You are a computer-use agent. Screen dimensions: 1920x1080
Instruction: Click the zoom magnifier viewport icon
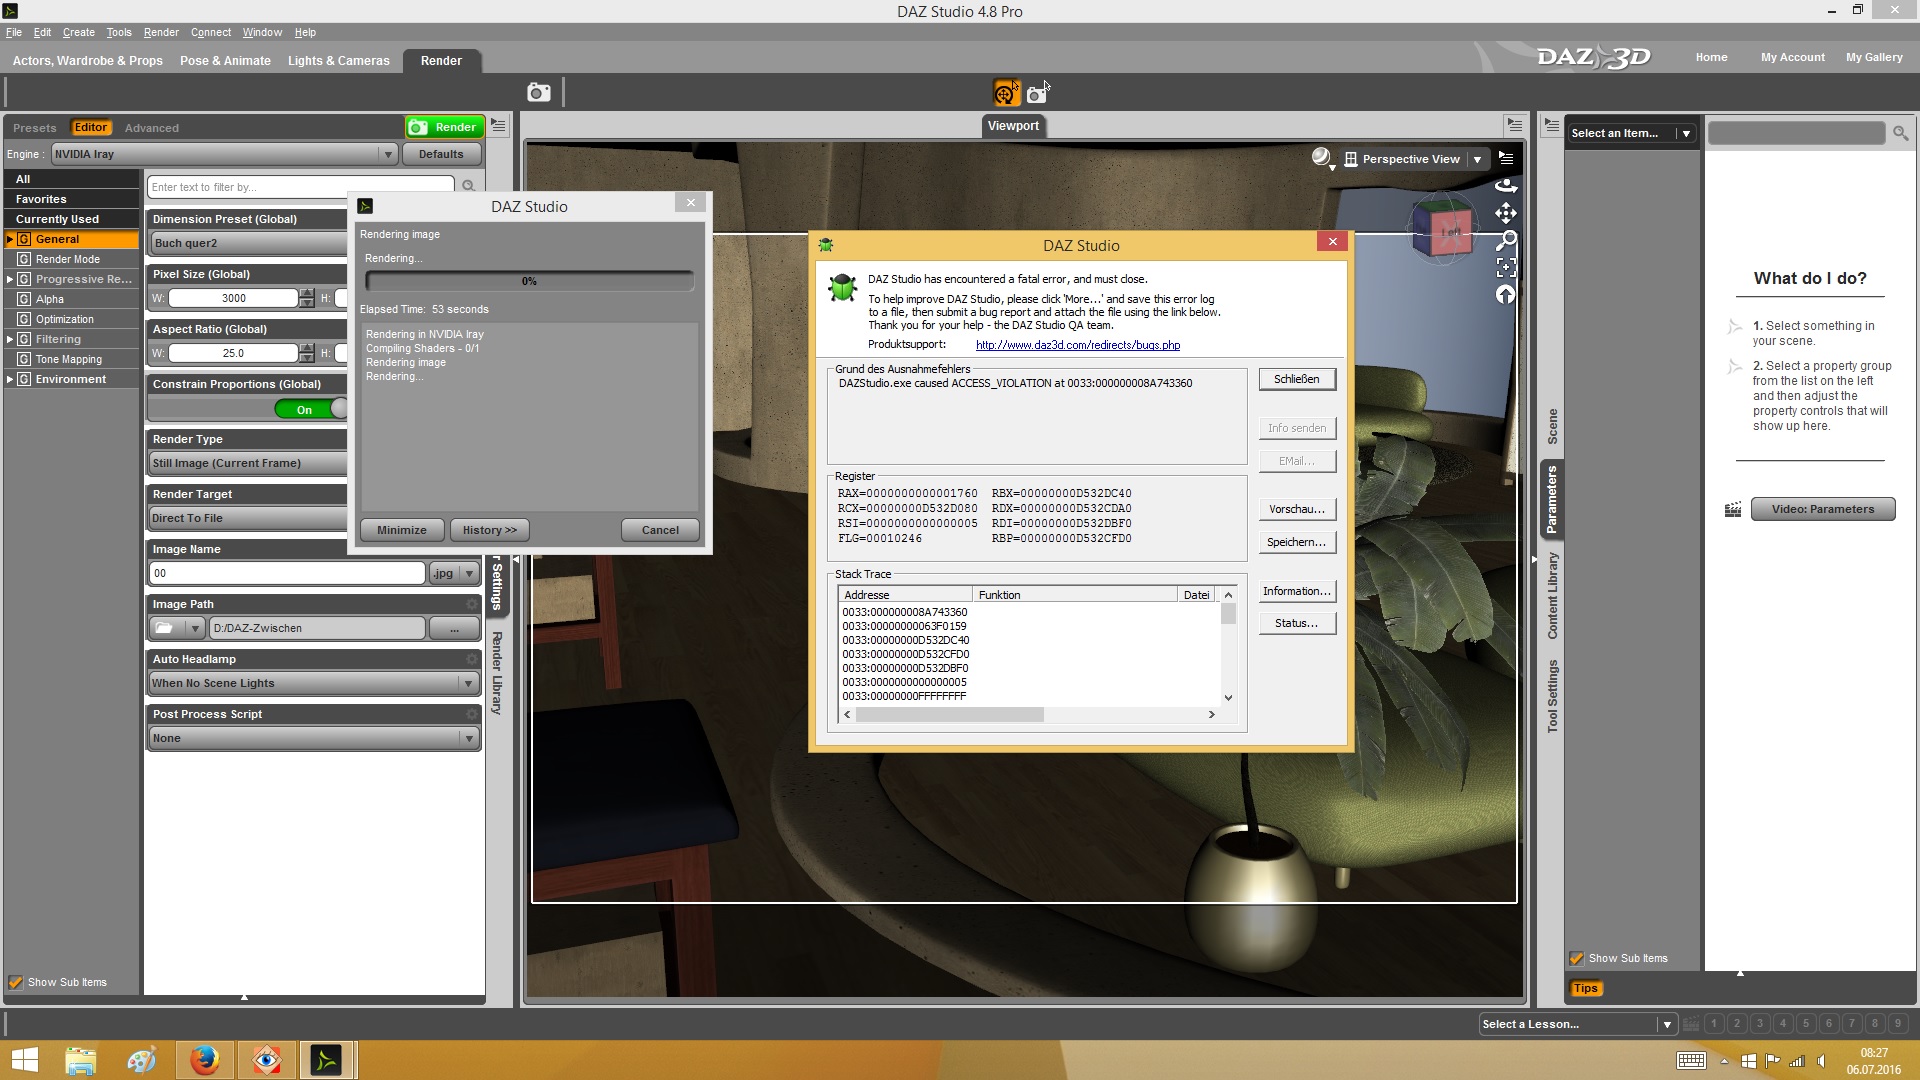click(1505, 240)
